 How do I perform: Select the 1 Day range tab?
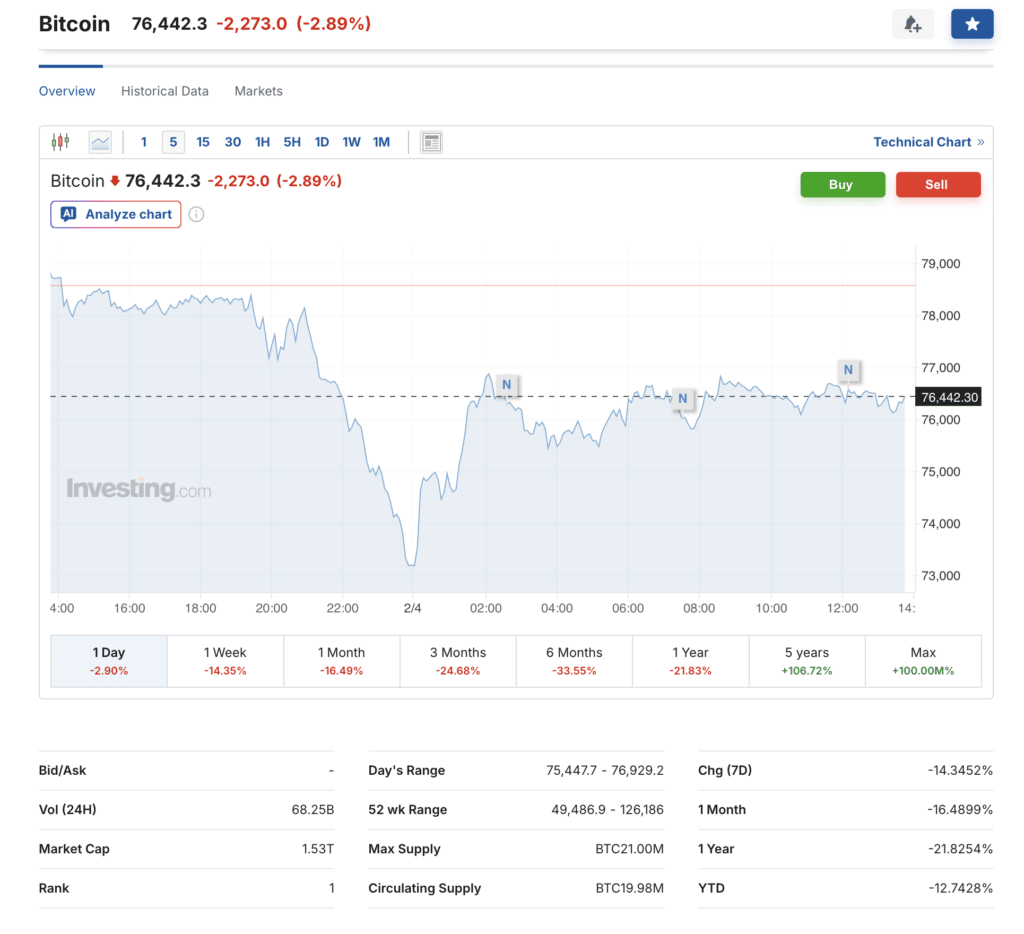pos(108,661)
